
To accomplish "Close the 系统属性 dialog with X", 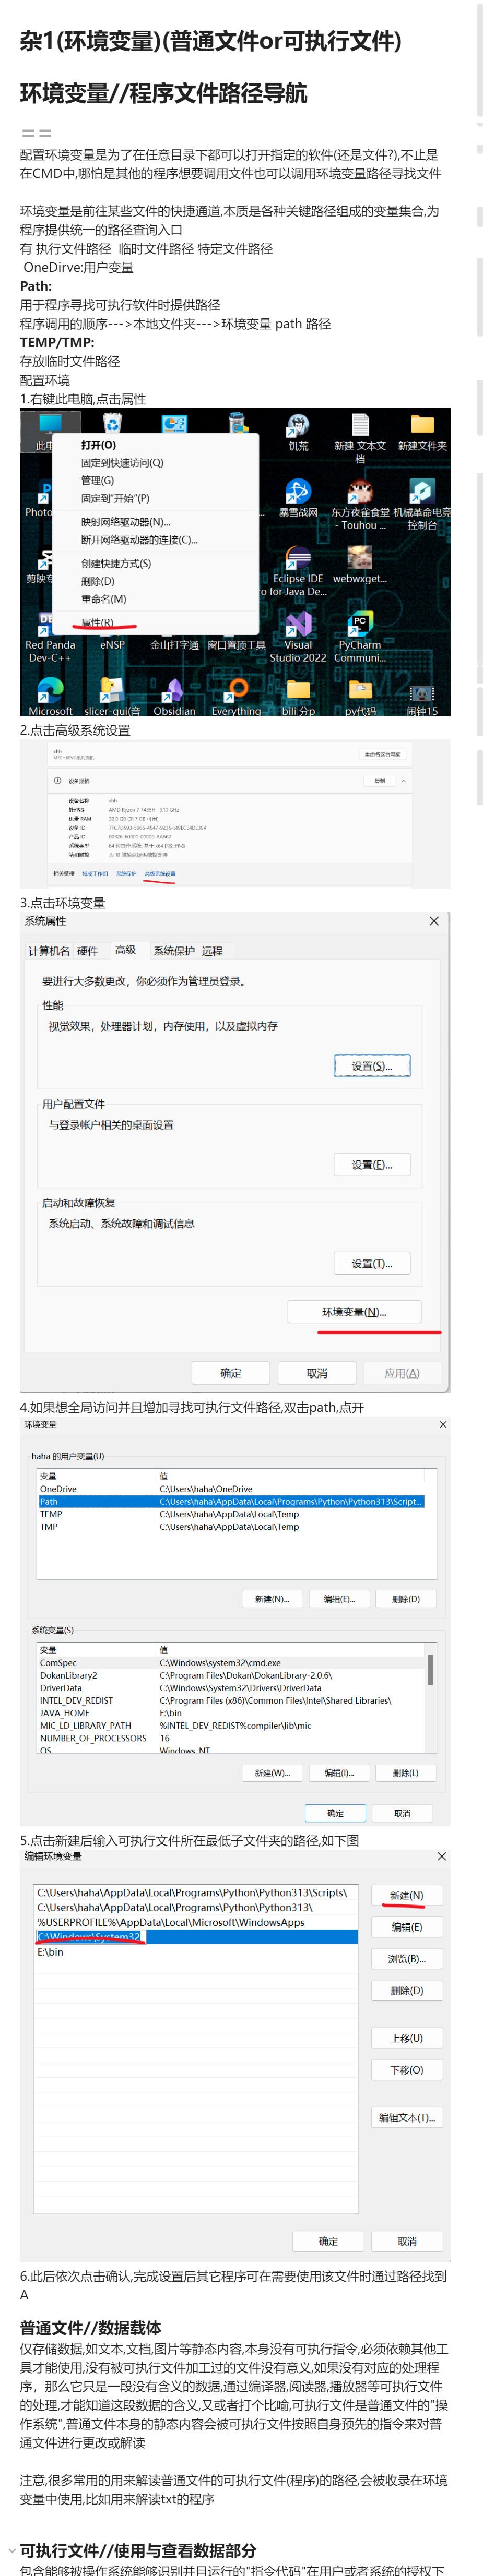I will [x=434, y=921].
